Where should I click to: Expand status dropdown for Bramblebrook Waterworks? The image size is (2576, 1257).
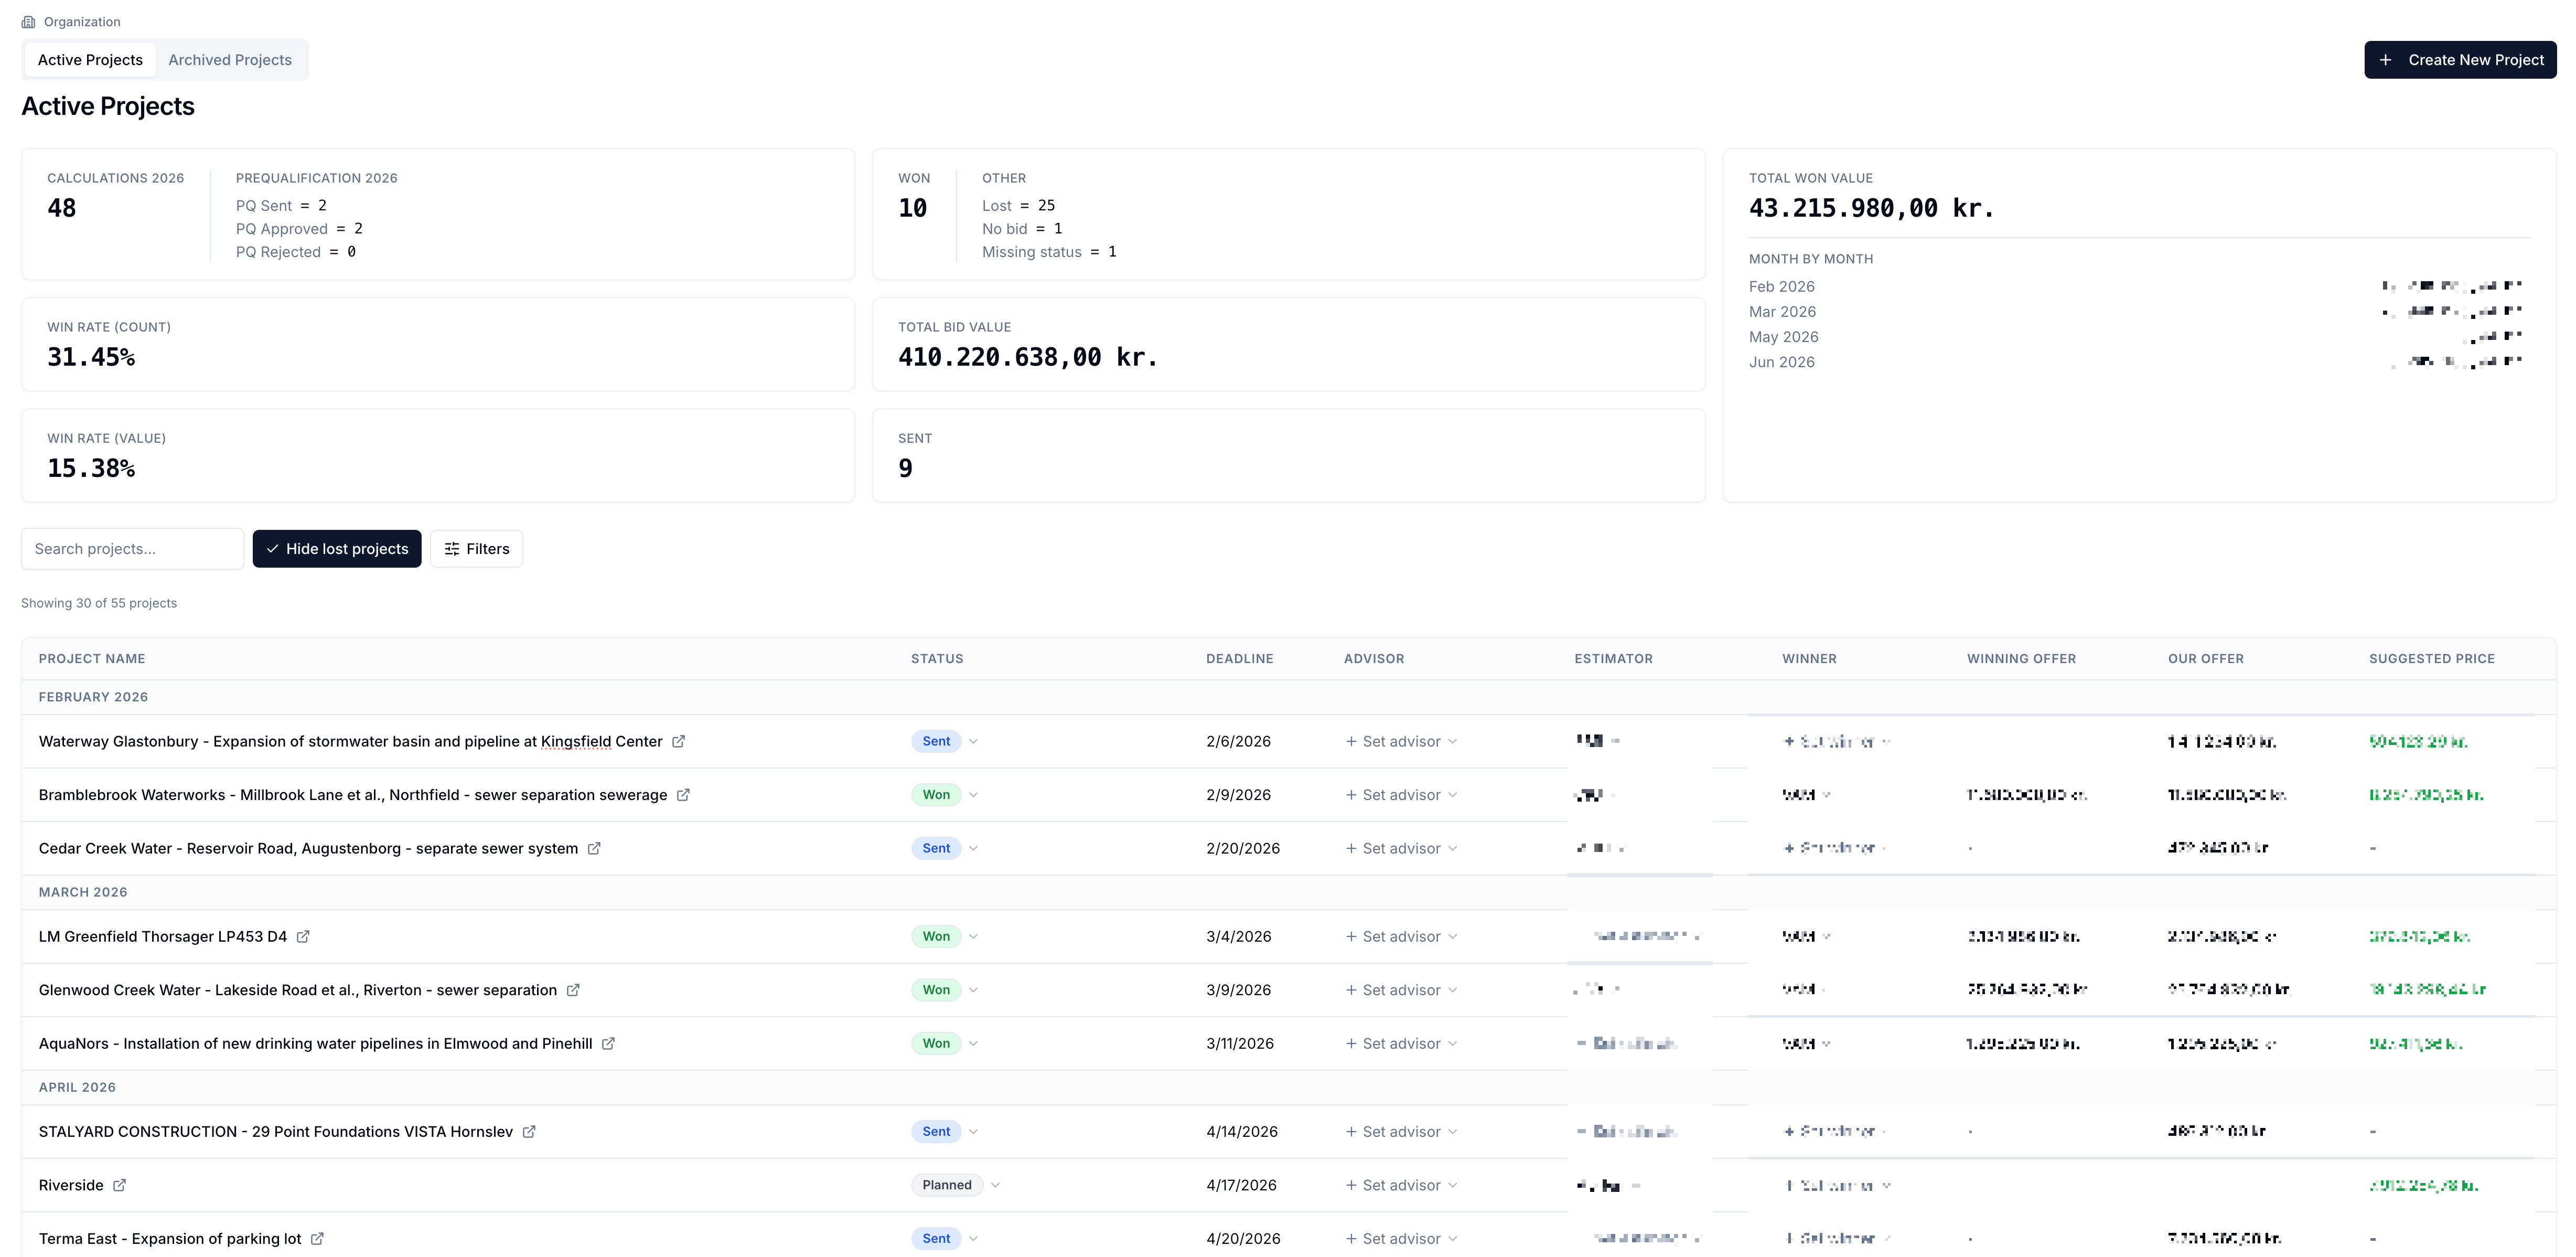point(973,795)
